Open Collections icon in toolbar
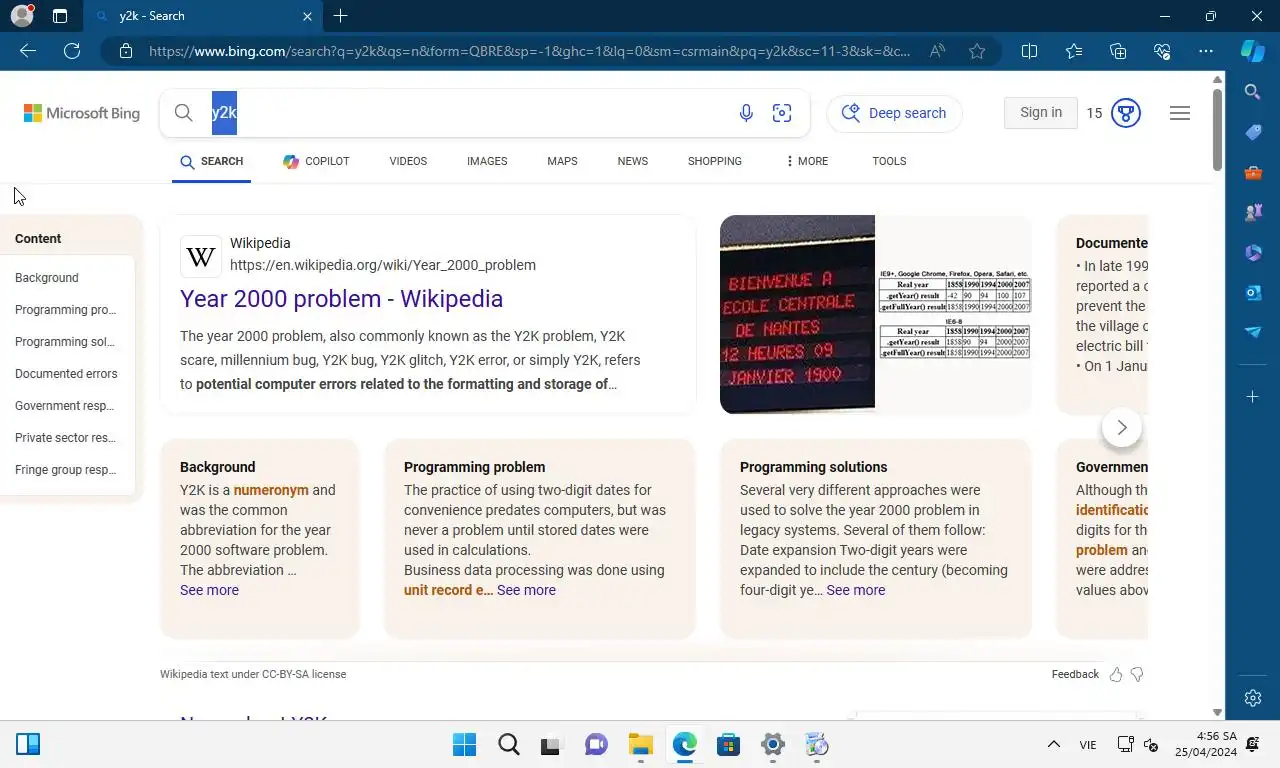The height and width of the screenshot is (768, 1280). click(1118, 51)
